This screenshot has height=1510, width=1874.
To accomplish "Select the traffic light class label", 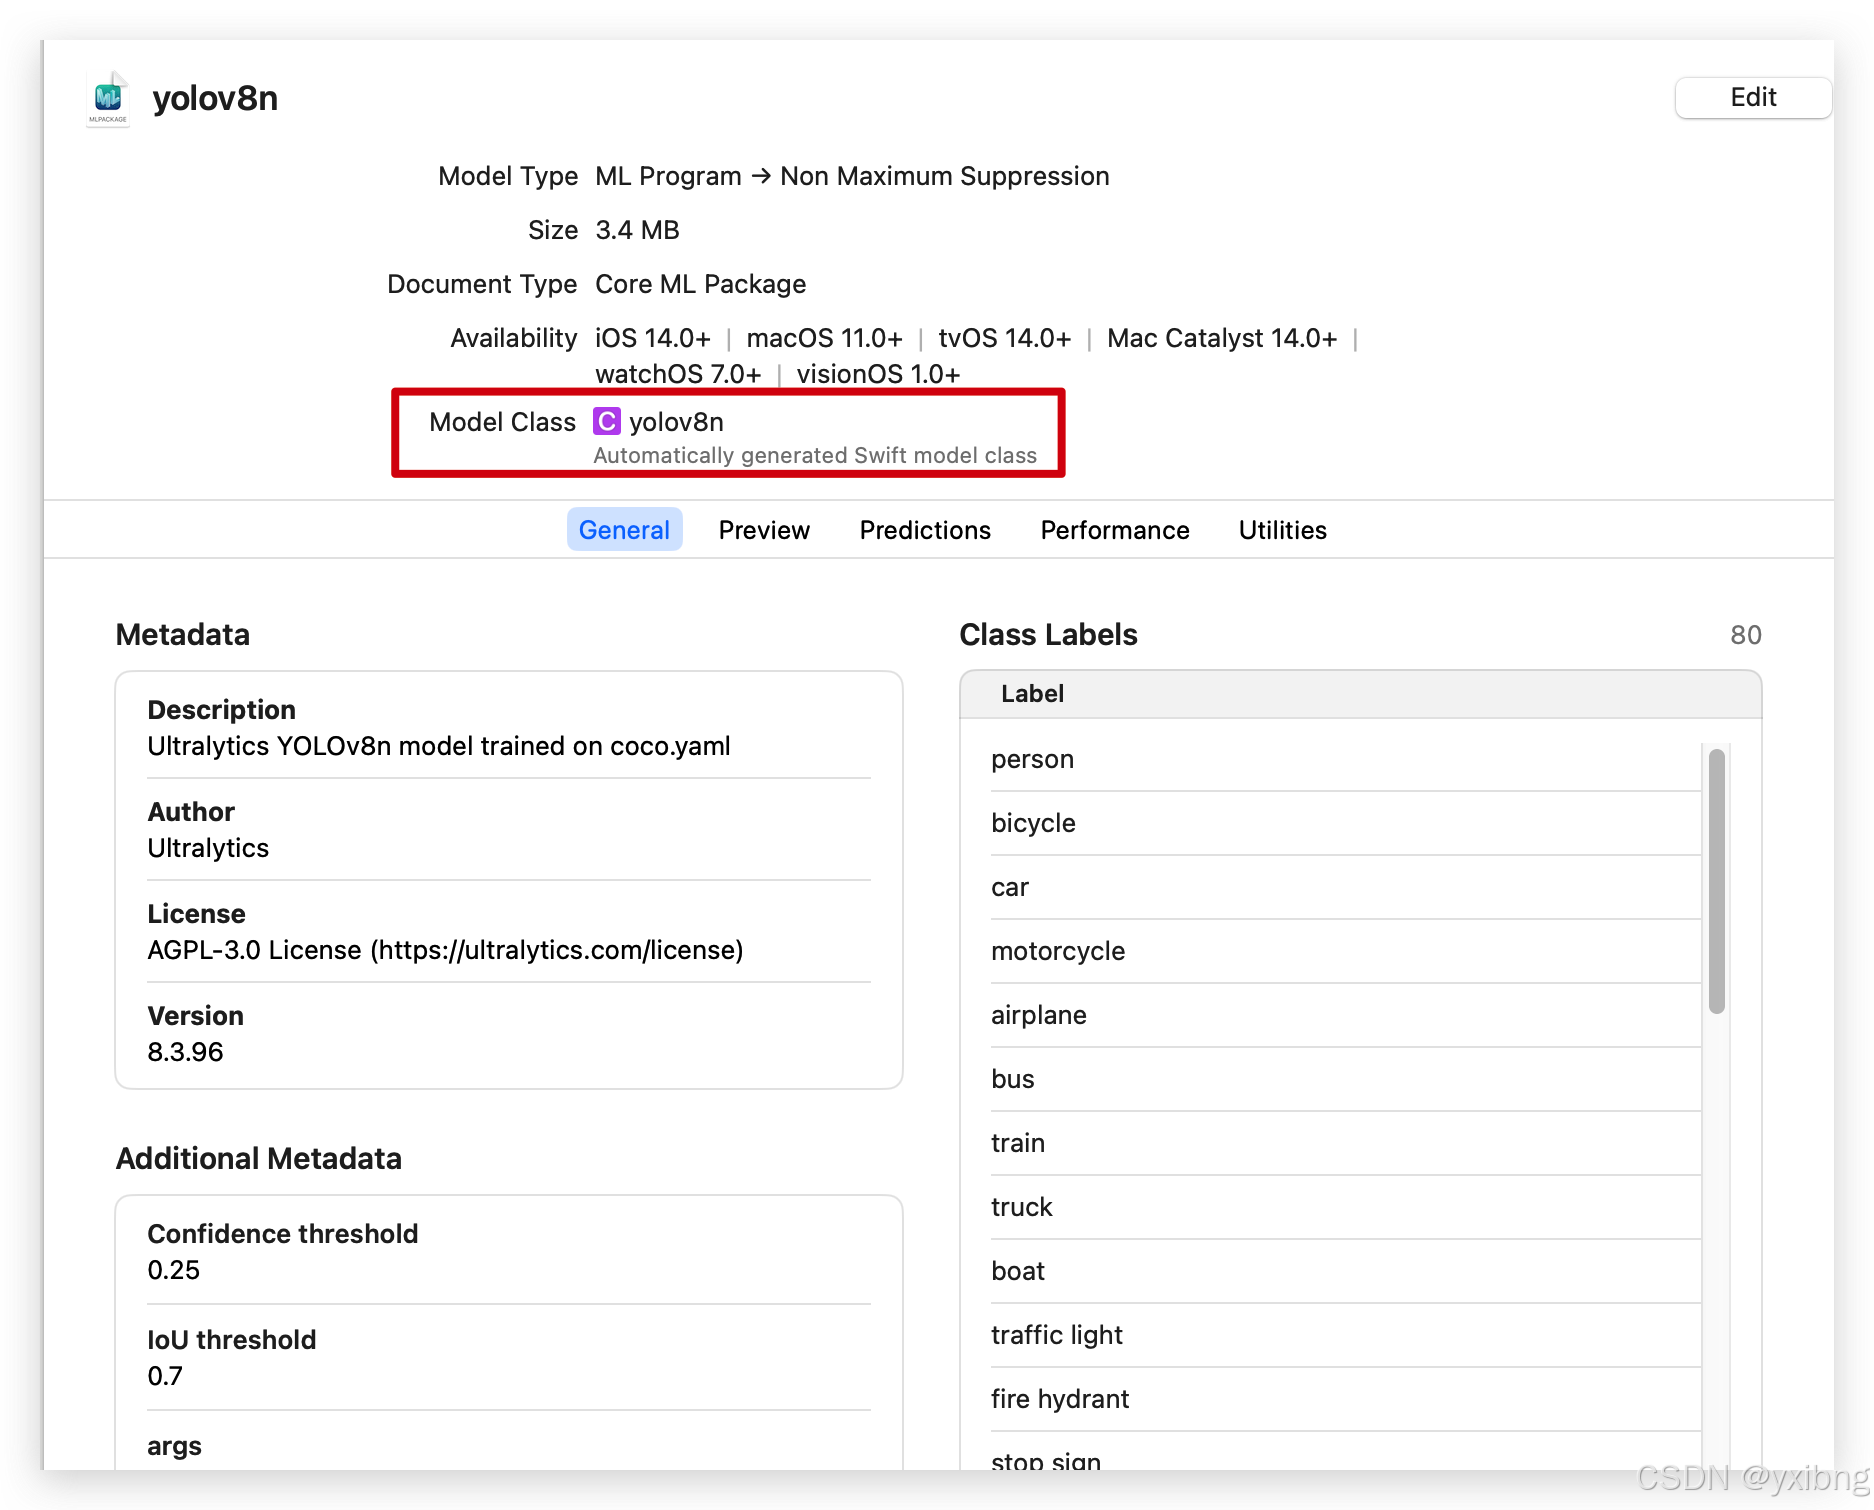I will tap(1057, 1334).
